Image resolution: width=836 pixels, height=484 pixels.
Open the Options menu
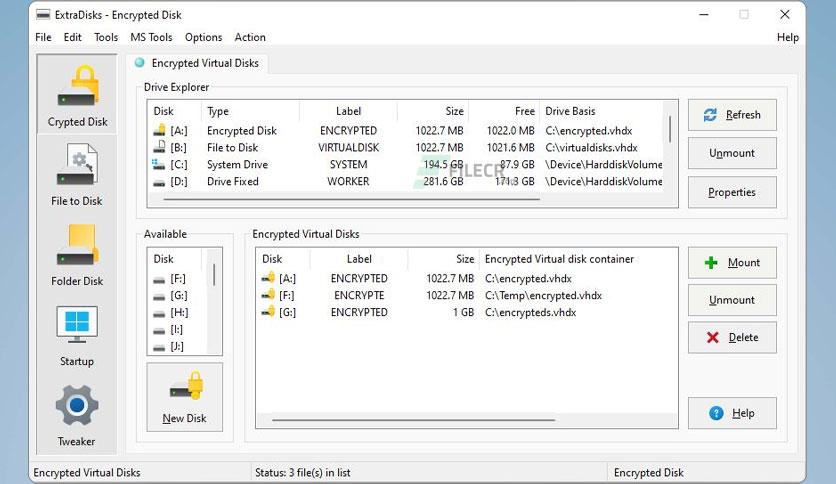203,37
